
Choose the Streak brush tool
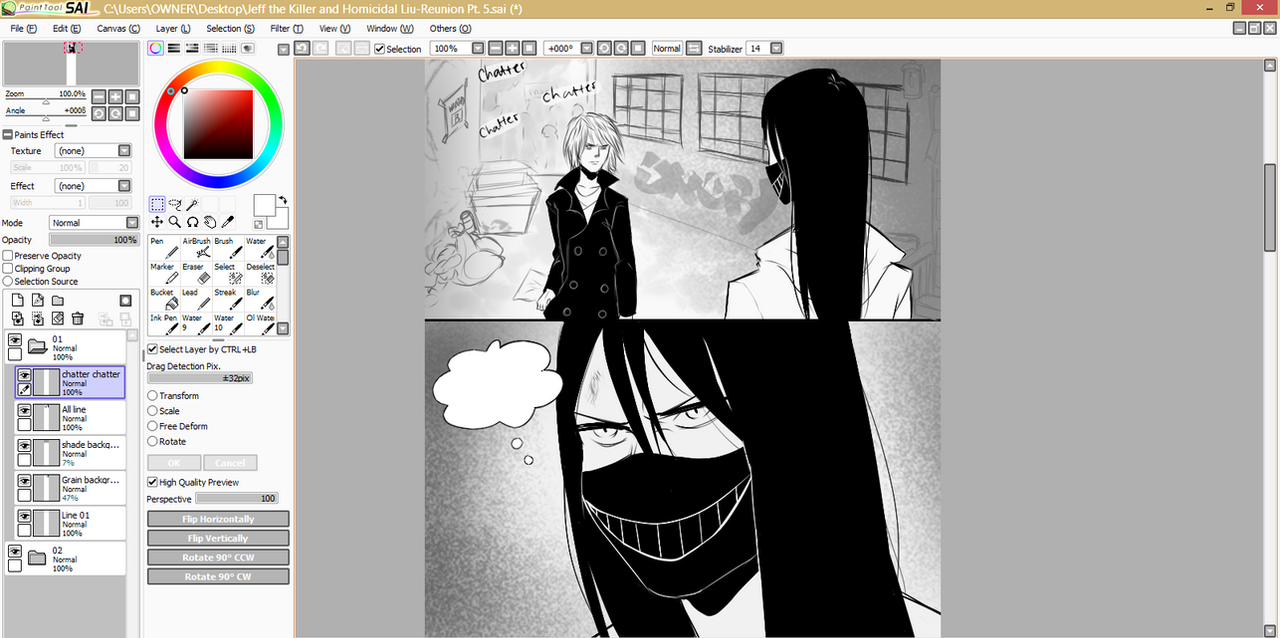point(227,300)
